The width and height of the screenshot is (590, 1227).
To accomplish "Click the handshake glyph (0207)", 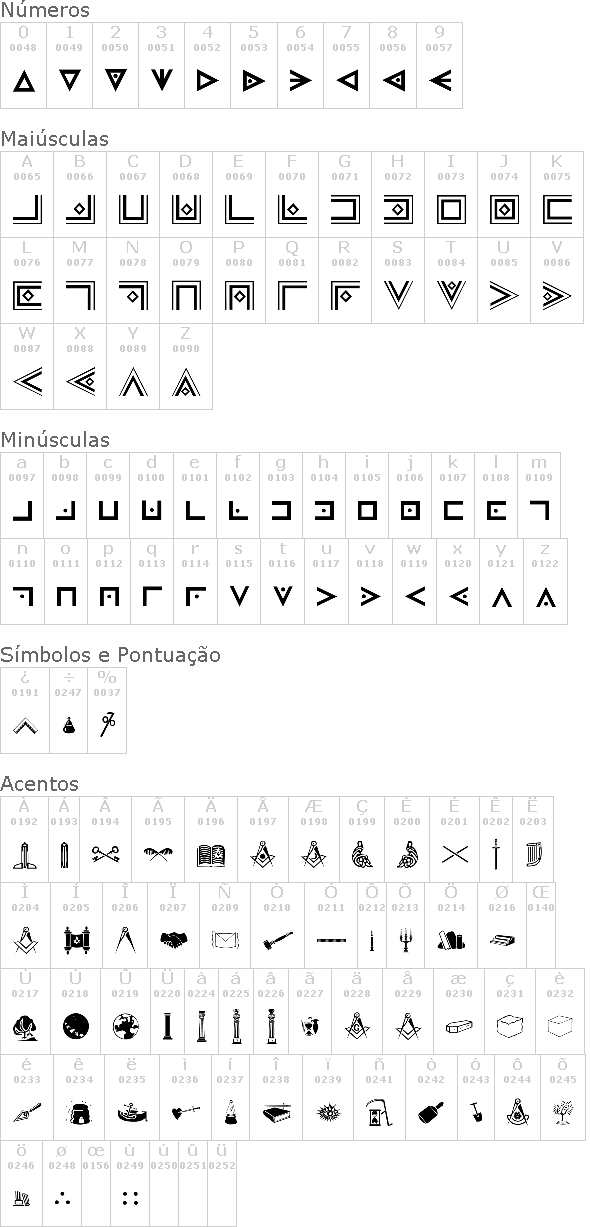I will [173, 940].
